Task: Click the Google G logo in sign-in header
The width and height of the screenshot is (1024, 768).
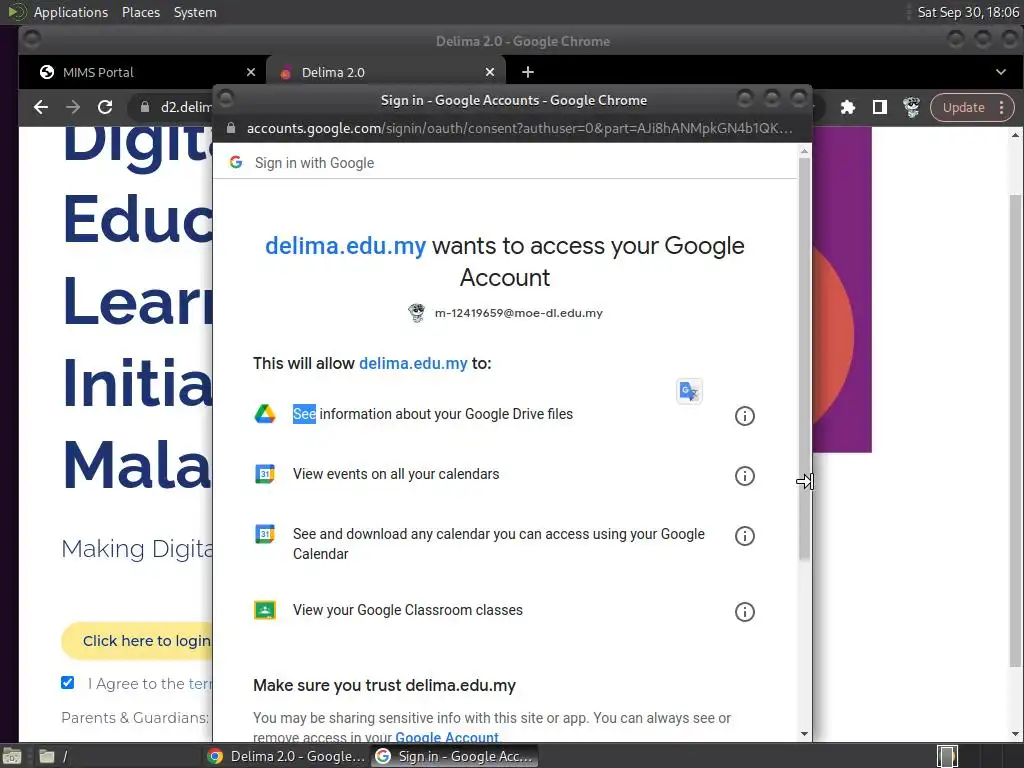Action: [x=236, y=163]
